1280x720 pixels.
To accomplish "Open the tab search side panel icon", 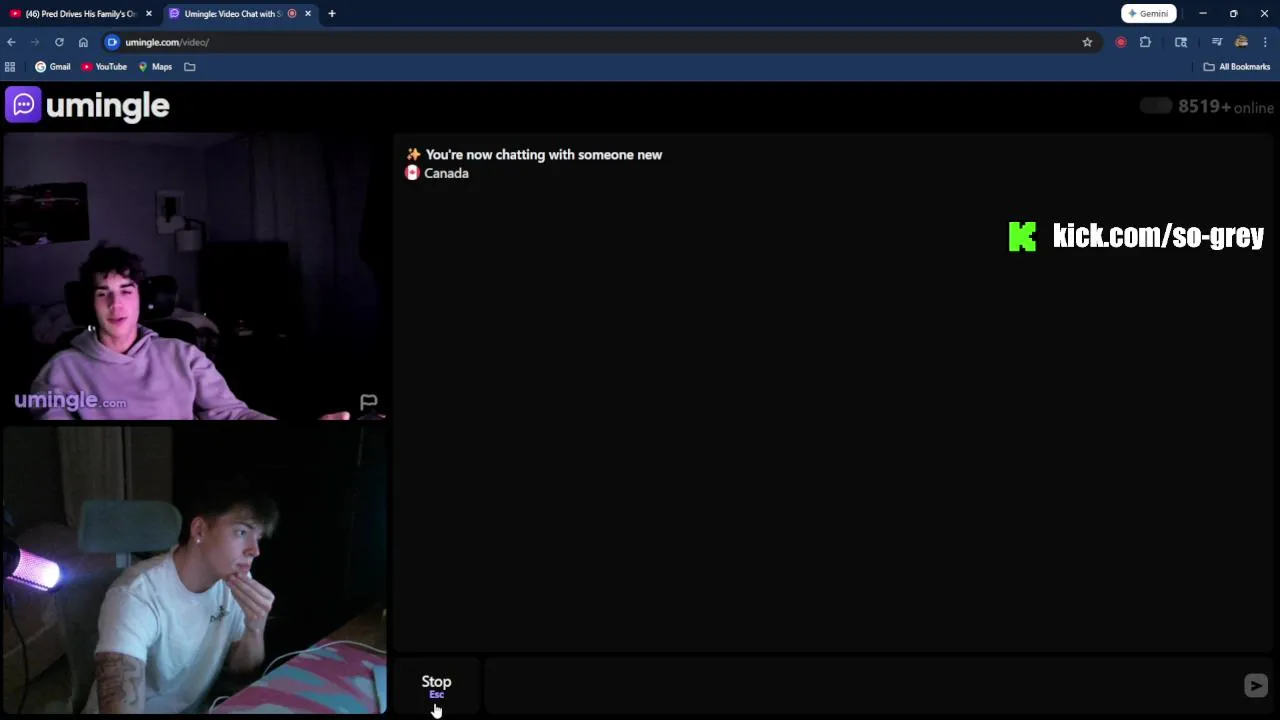I will tap(1181, 42).
